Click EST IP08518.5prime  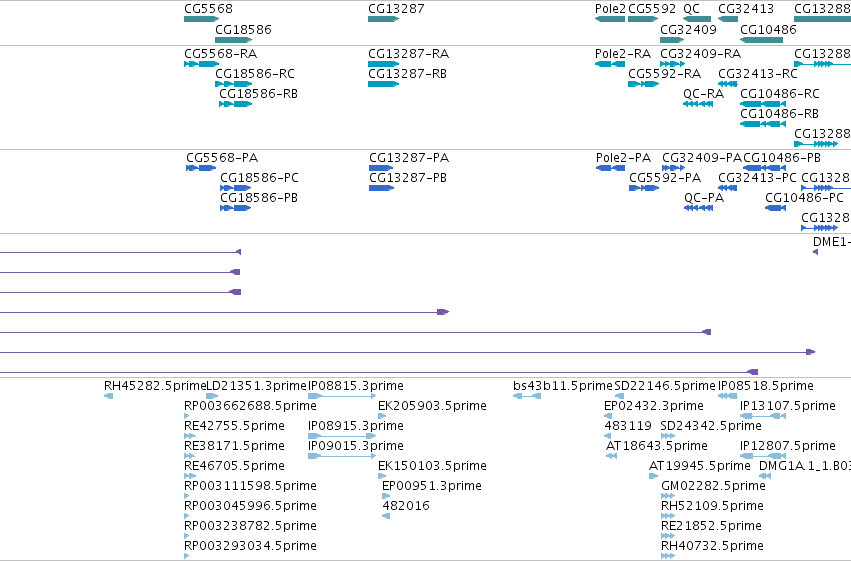coord(728,396)
